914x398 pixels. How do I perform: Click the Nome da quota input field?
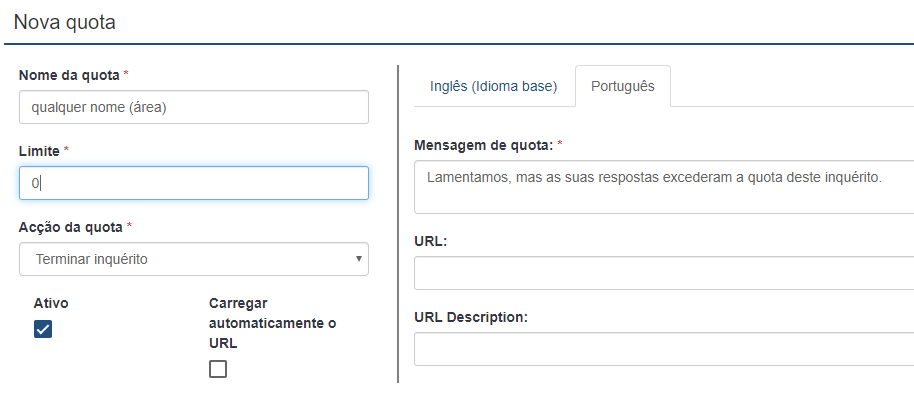pyautogui.click(x=194, y=107)
